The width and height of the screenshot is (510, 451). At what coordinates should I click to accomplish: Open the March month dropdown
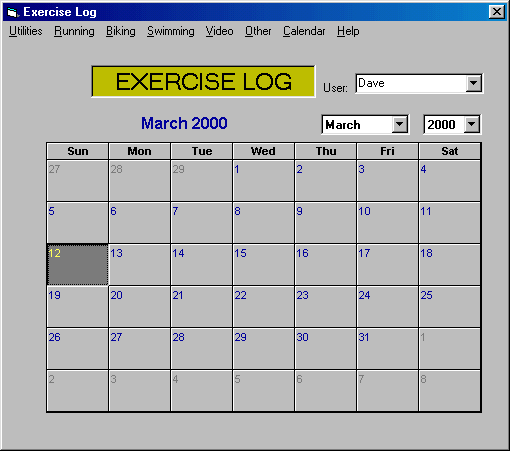click(400, 125)
